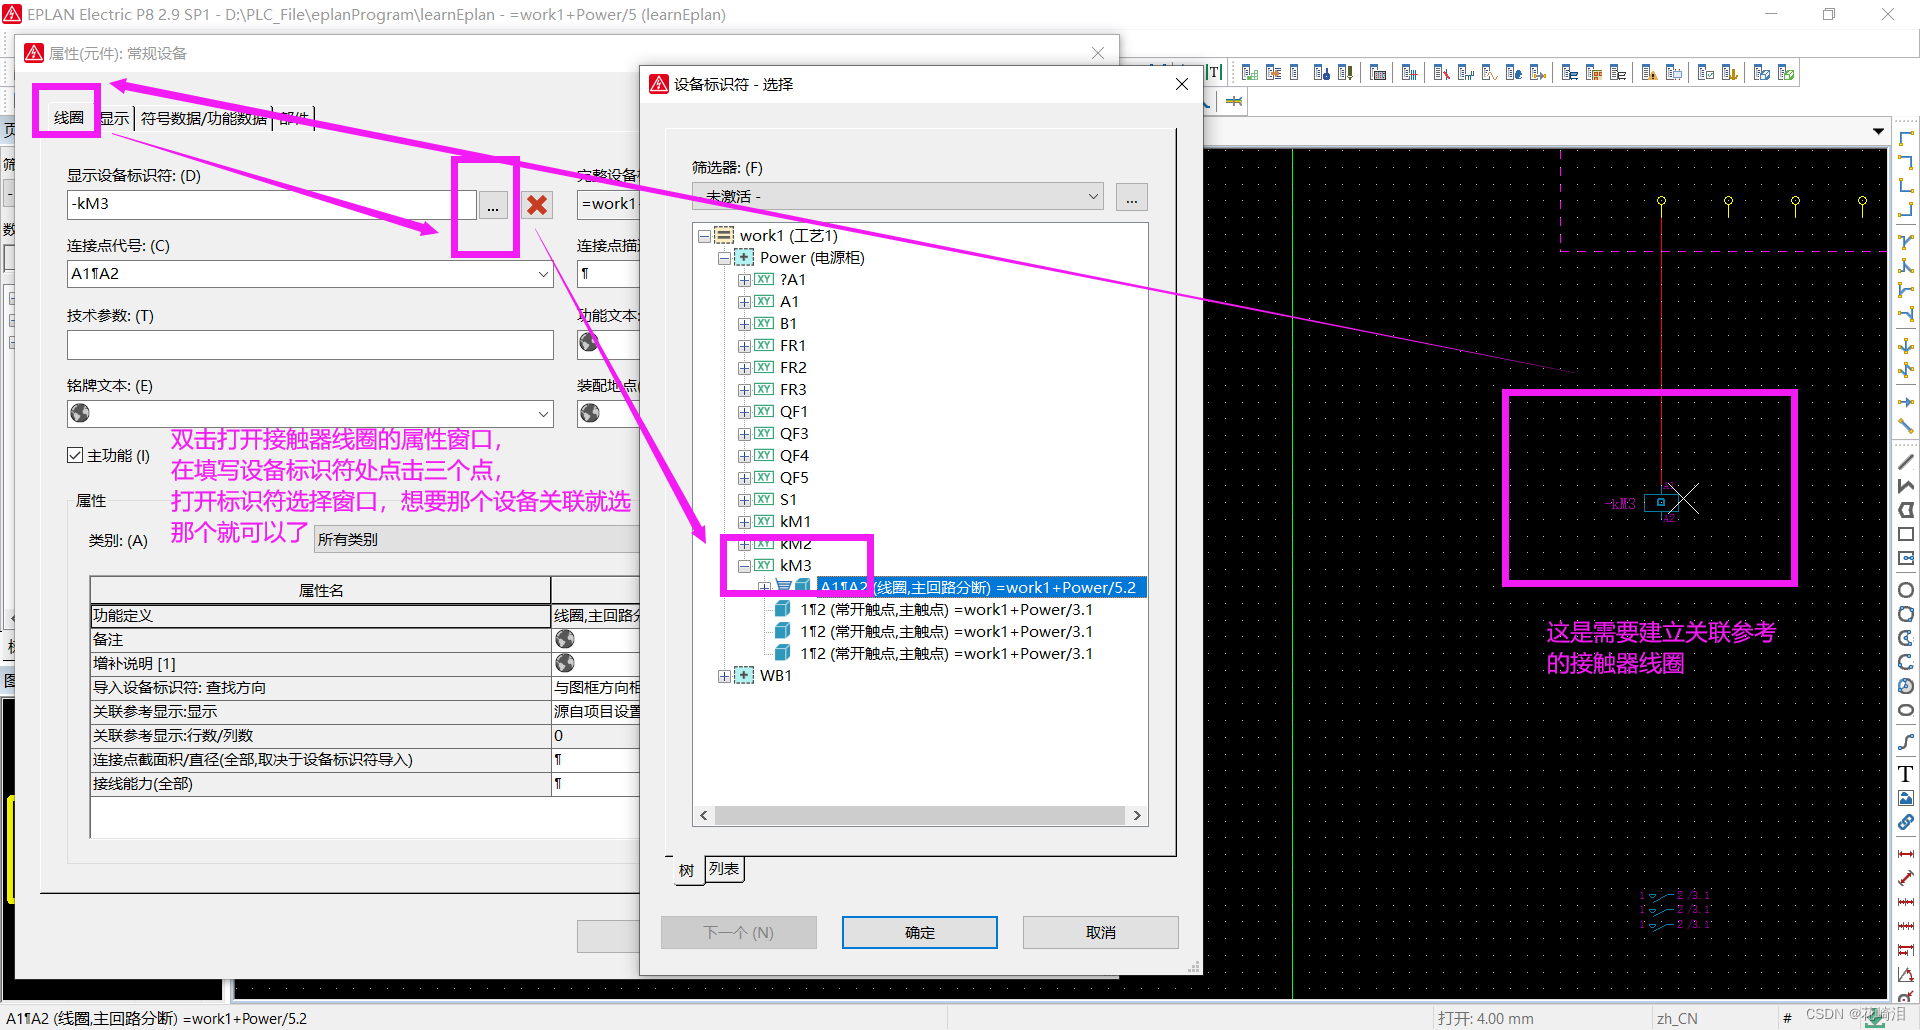Viewport: 1920px width, 1030px height.
Task: Select the line drawing tool
Action: pos(1906,461)
